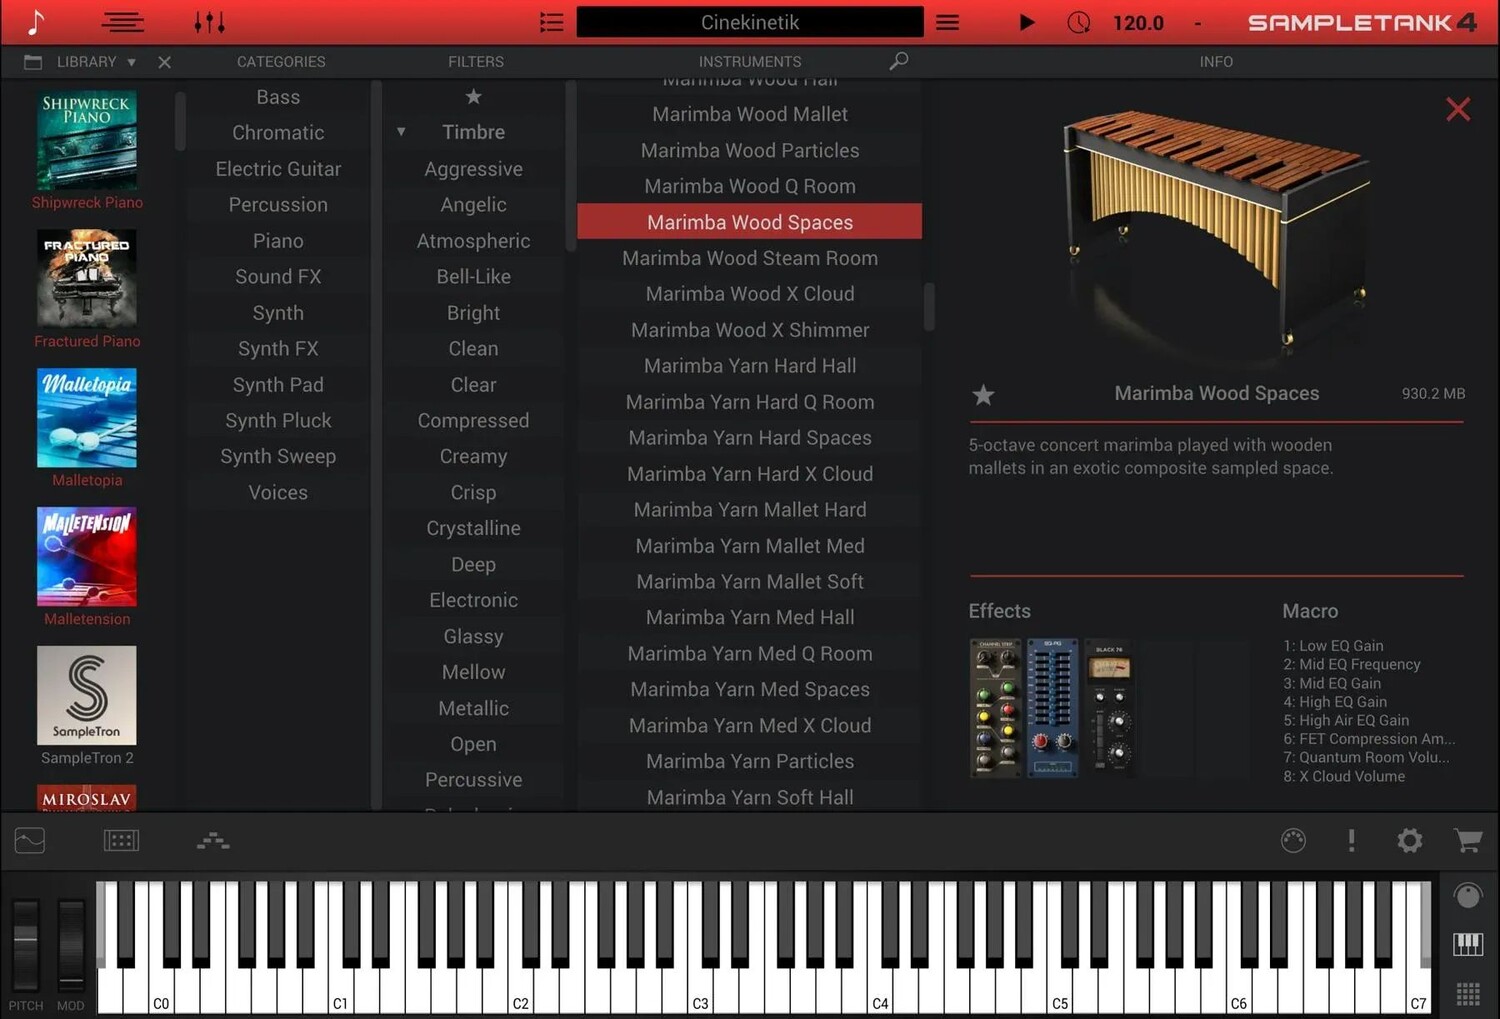Click the tempo value 120.0

[x=1138, y=22]
